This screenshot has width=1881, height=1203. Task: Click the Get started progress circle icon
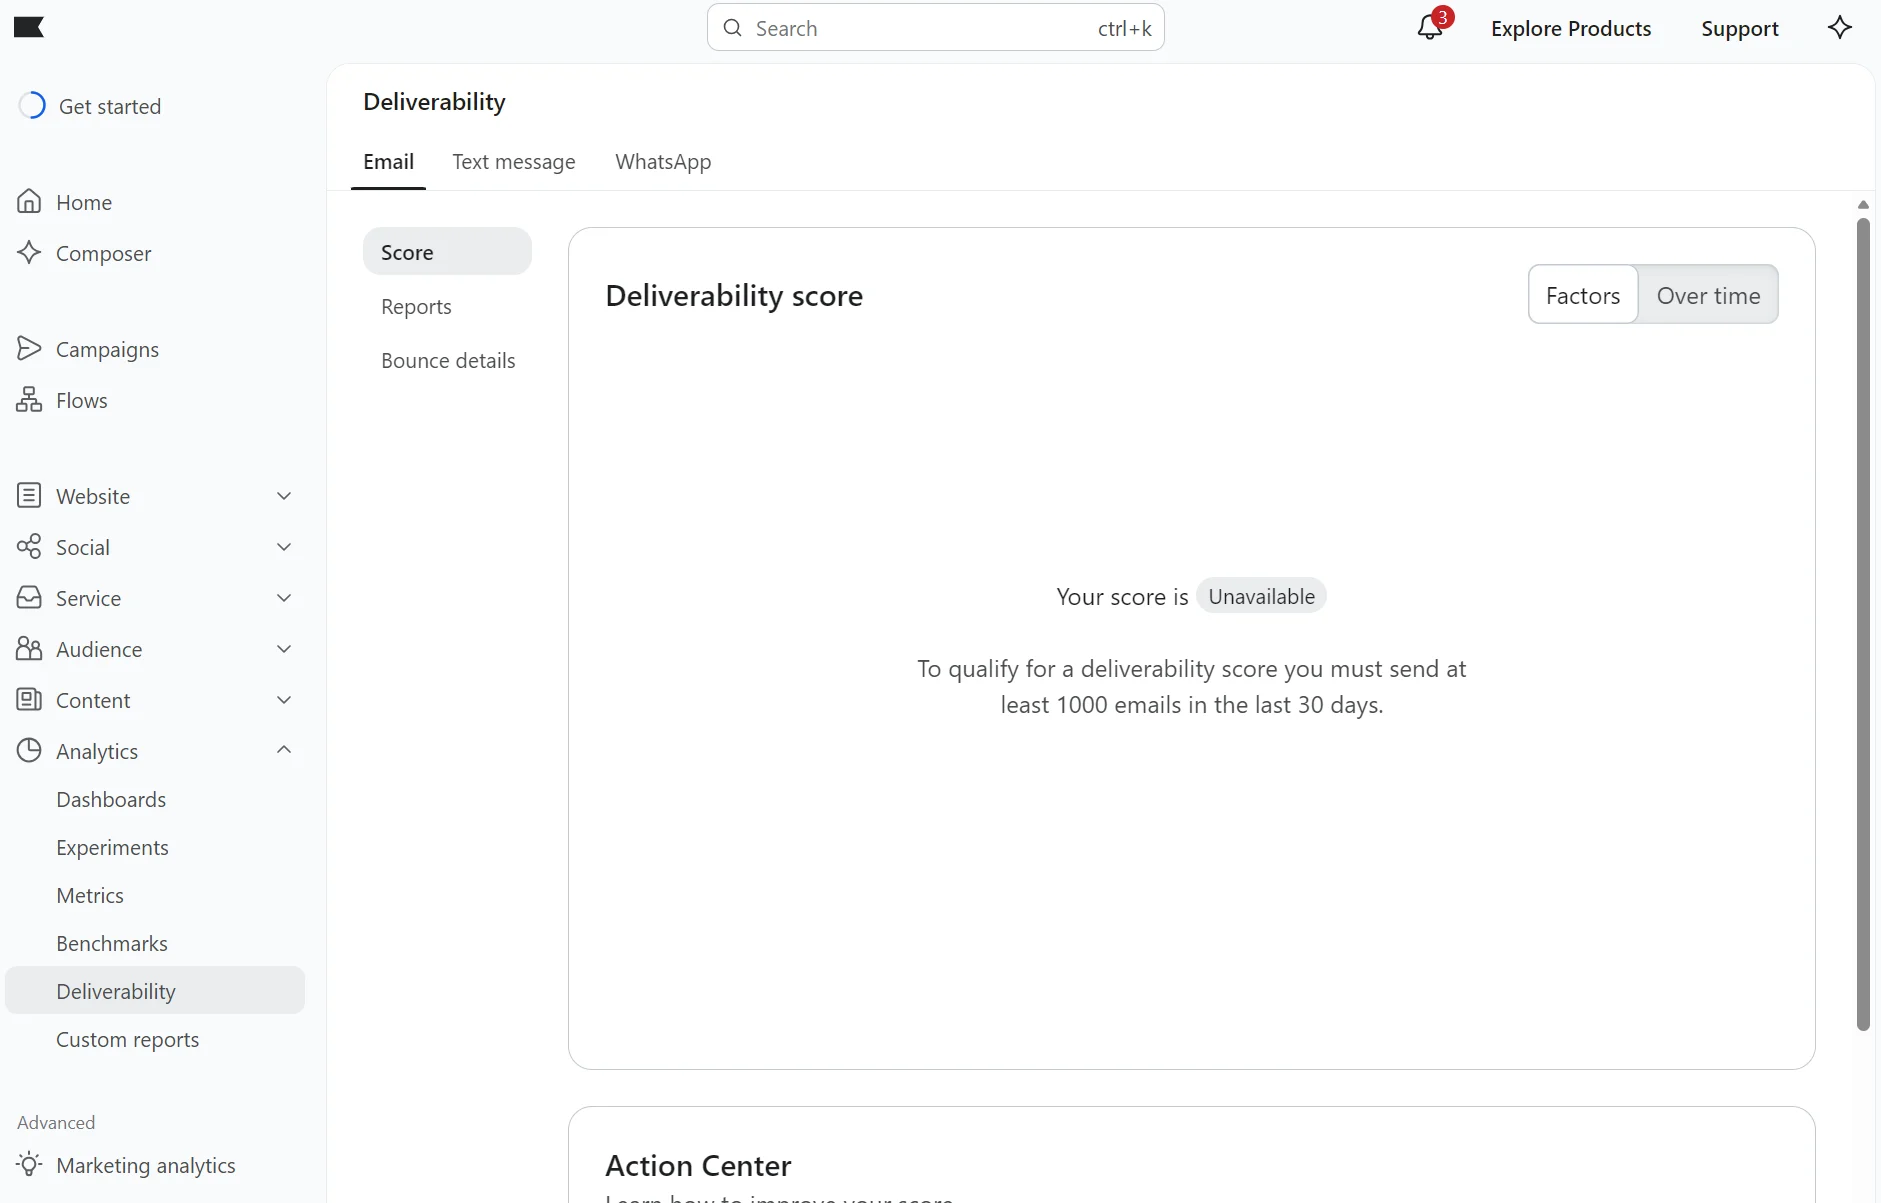point(32,106)
